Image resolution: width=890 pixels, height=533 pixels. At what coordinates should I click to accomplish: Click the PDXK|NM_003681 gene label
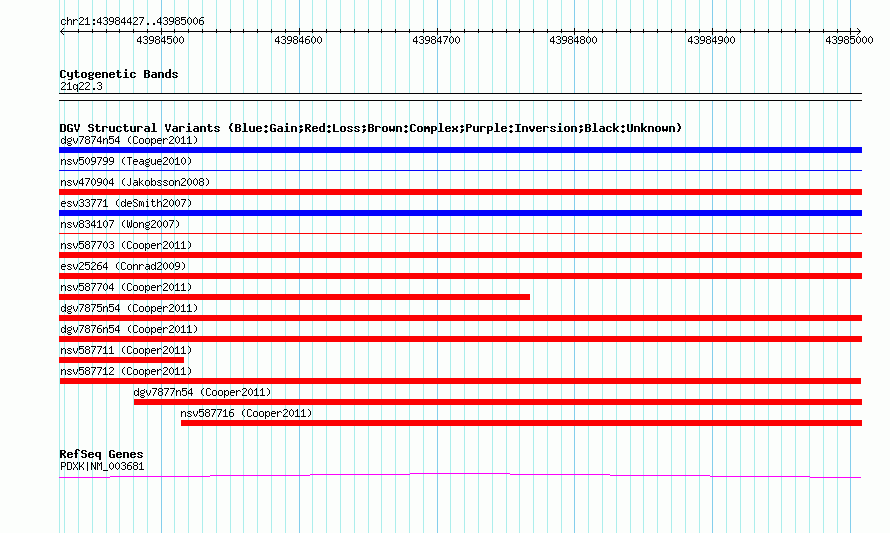tap(102, 467)
